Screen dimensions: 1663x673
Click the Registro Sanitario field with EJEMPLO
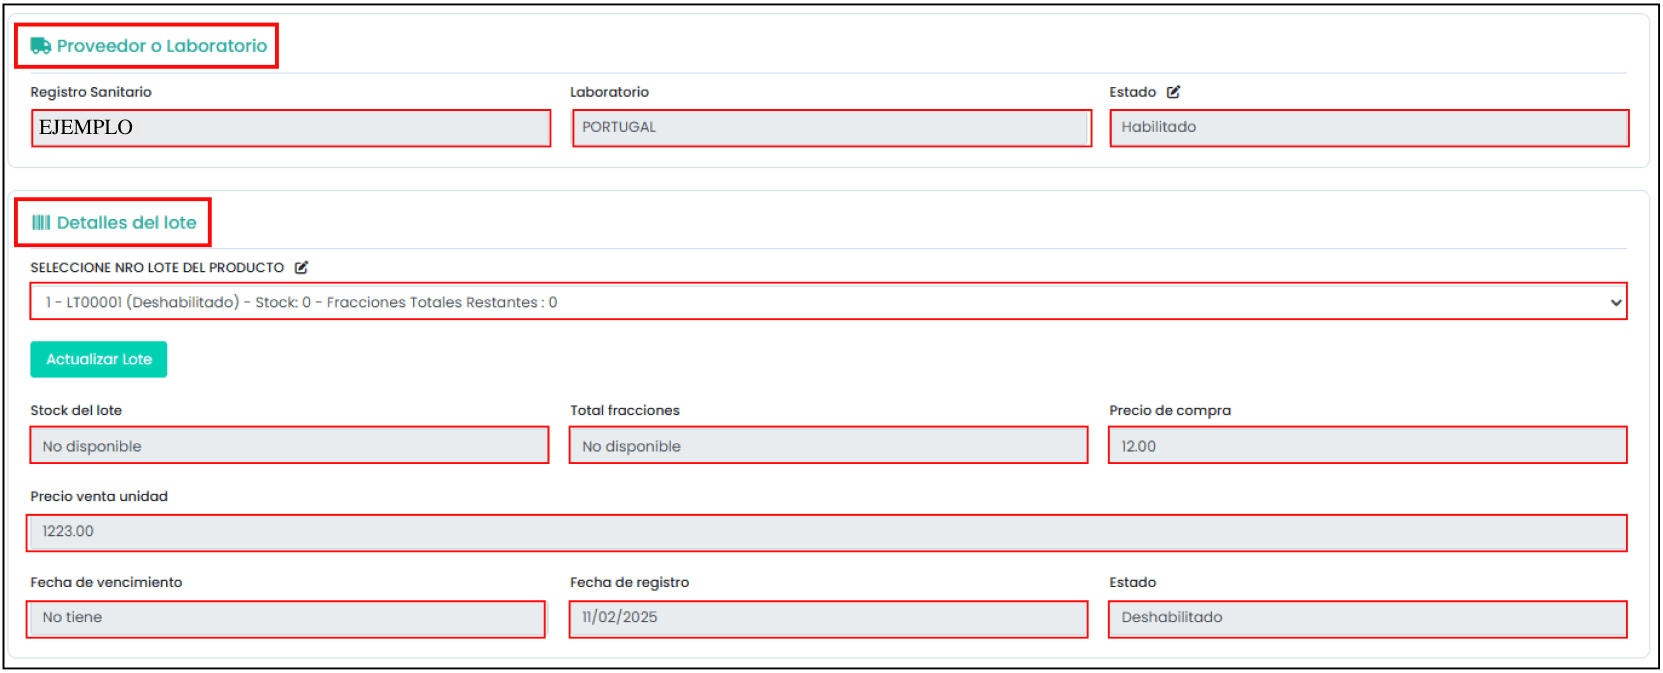[290, 128]
